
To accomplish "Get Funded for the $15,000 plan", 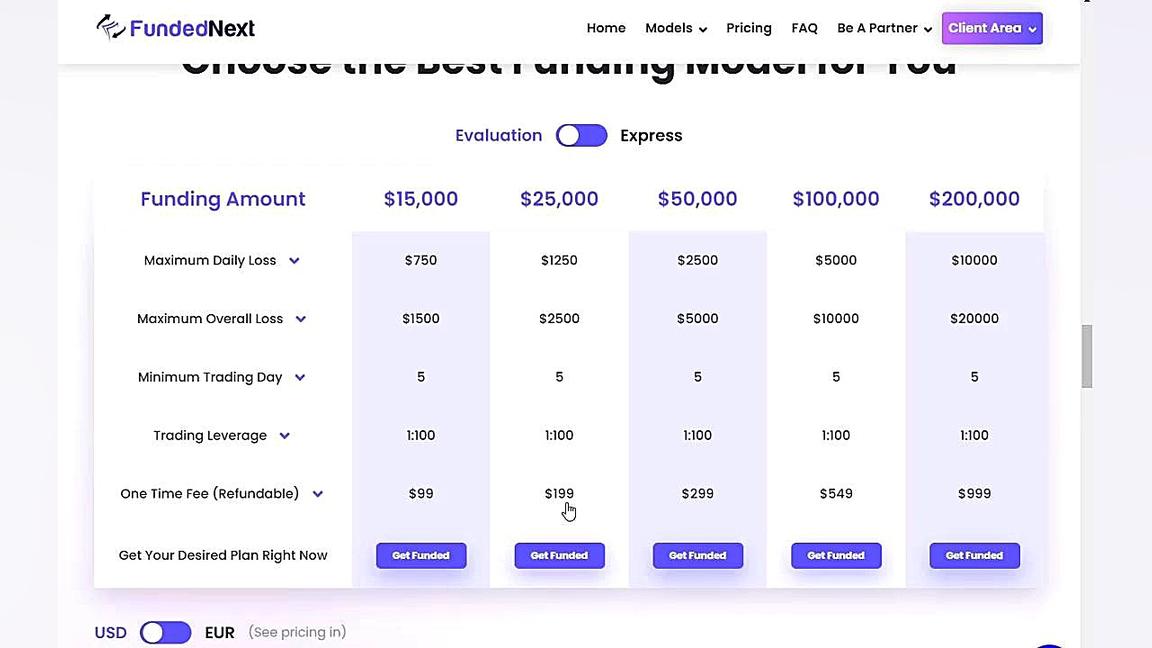I will [x=421, y=555].
